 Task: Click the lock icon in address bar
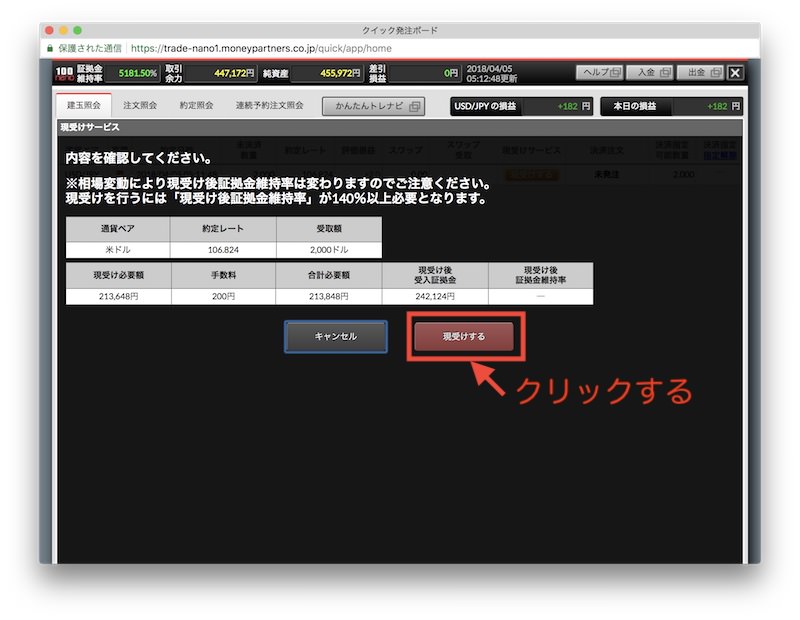49,48
